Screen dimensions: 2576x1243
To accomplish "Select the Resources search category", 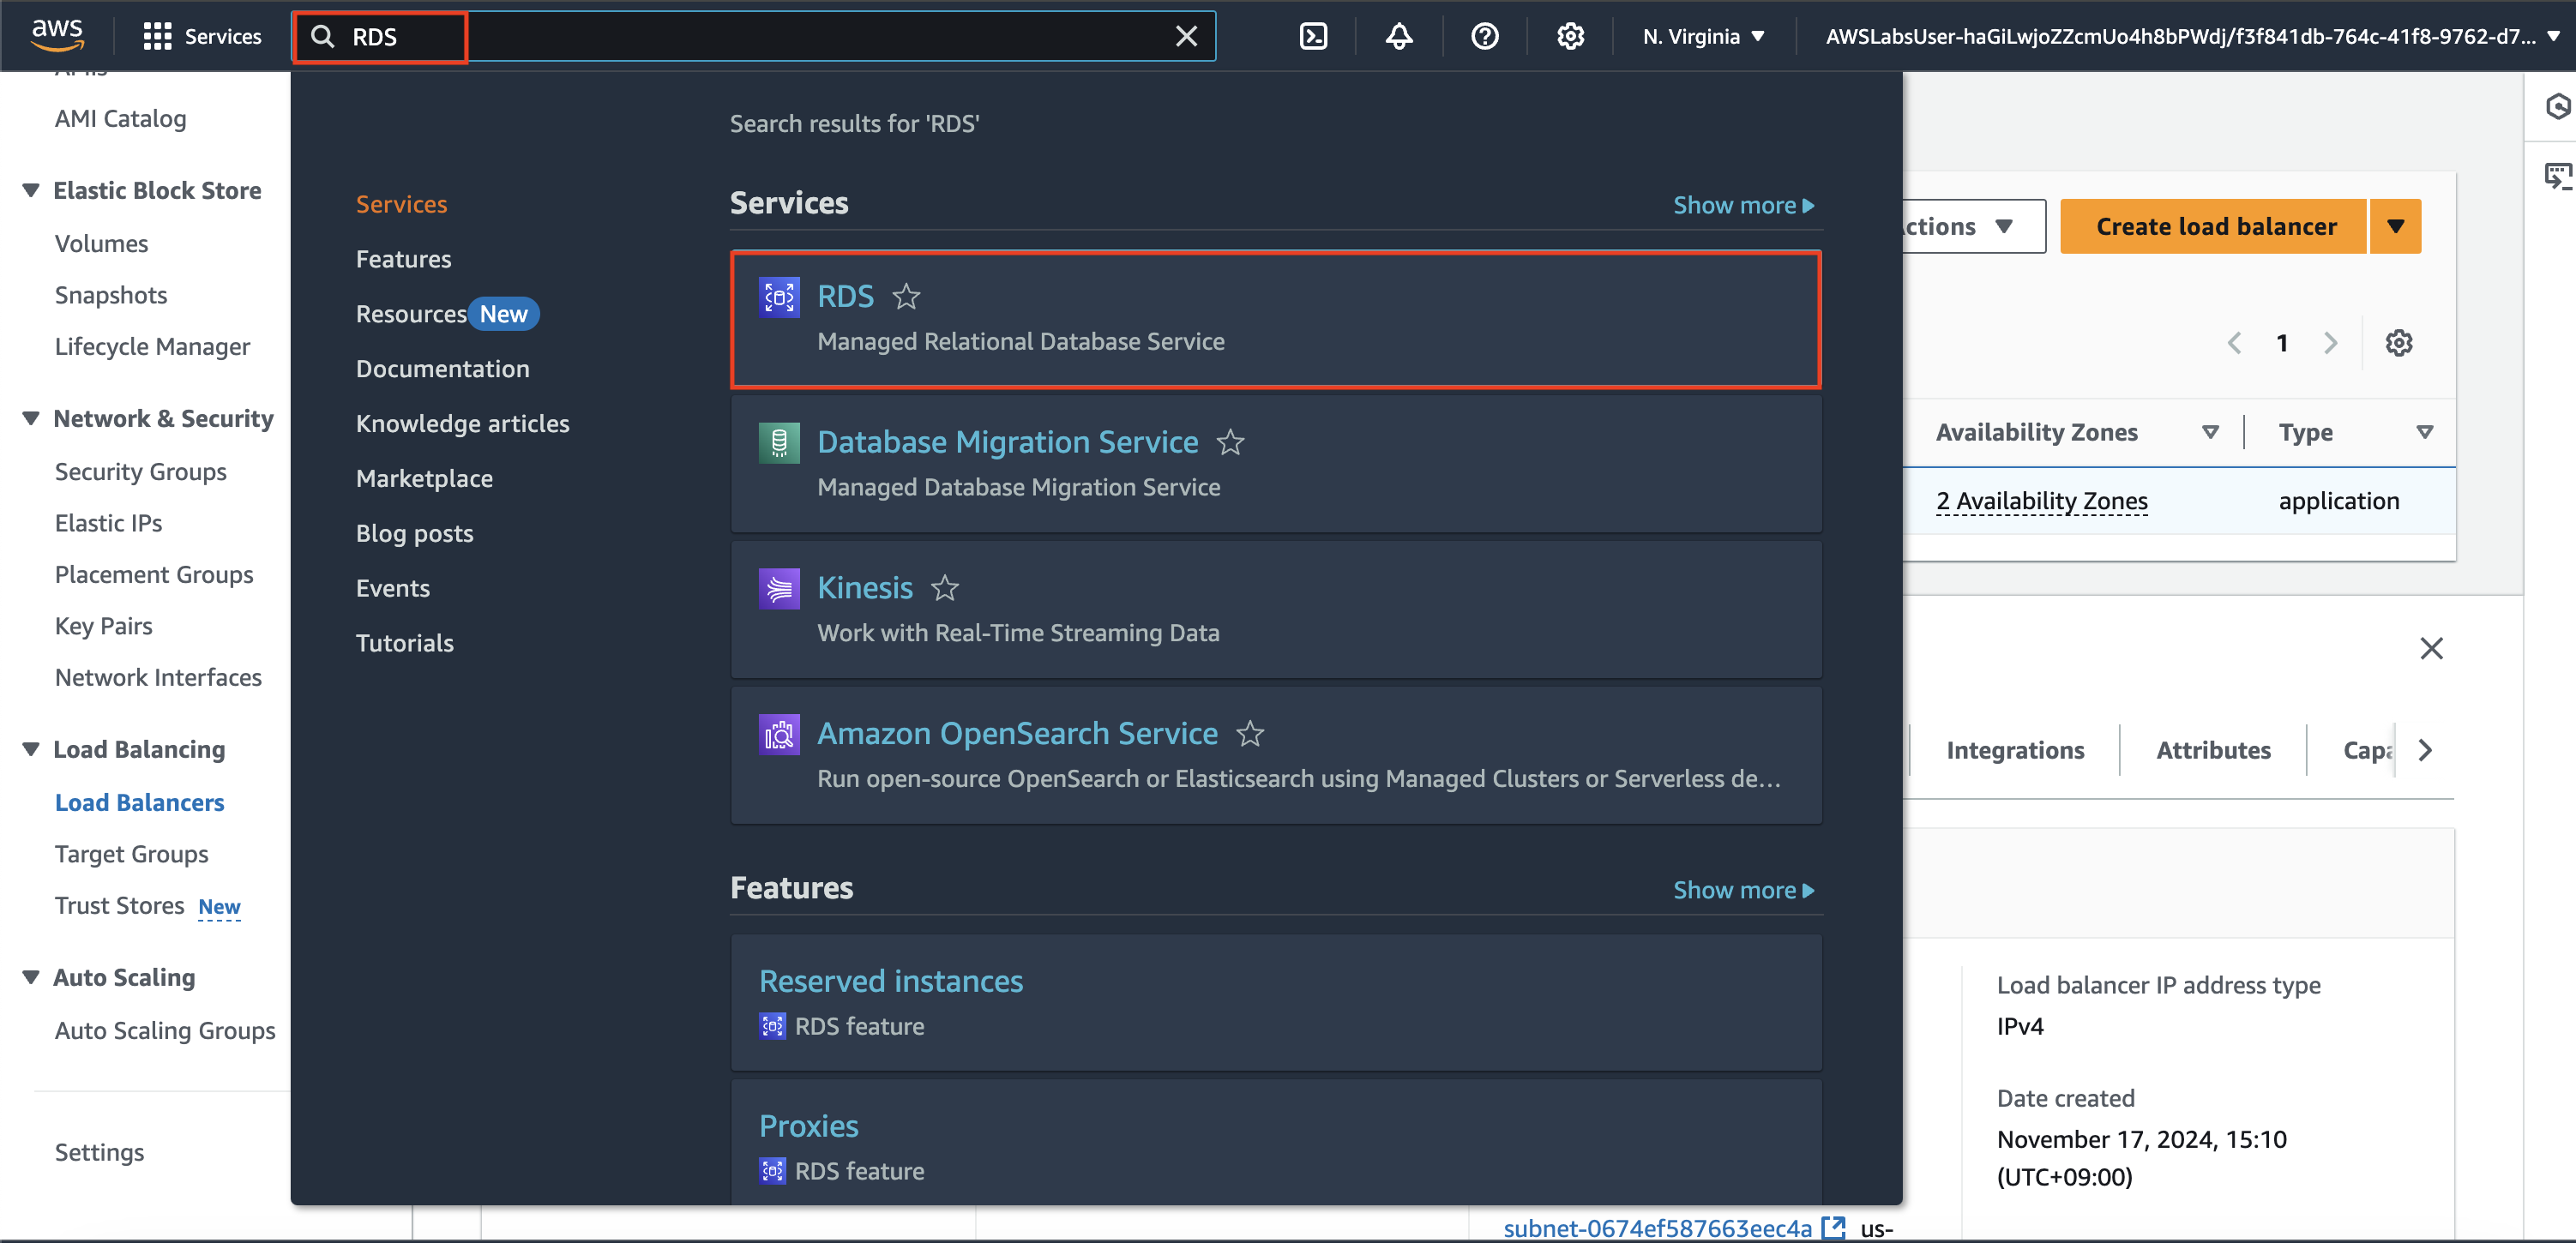I will tap(411, 314).
